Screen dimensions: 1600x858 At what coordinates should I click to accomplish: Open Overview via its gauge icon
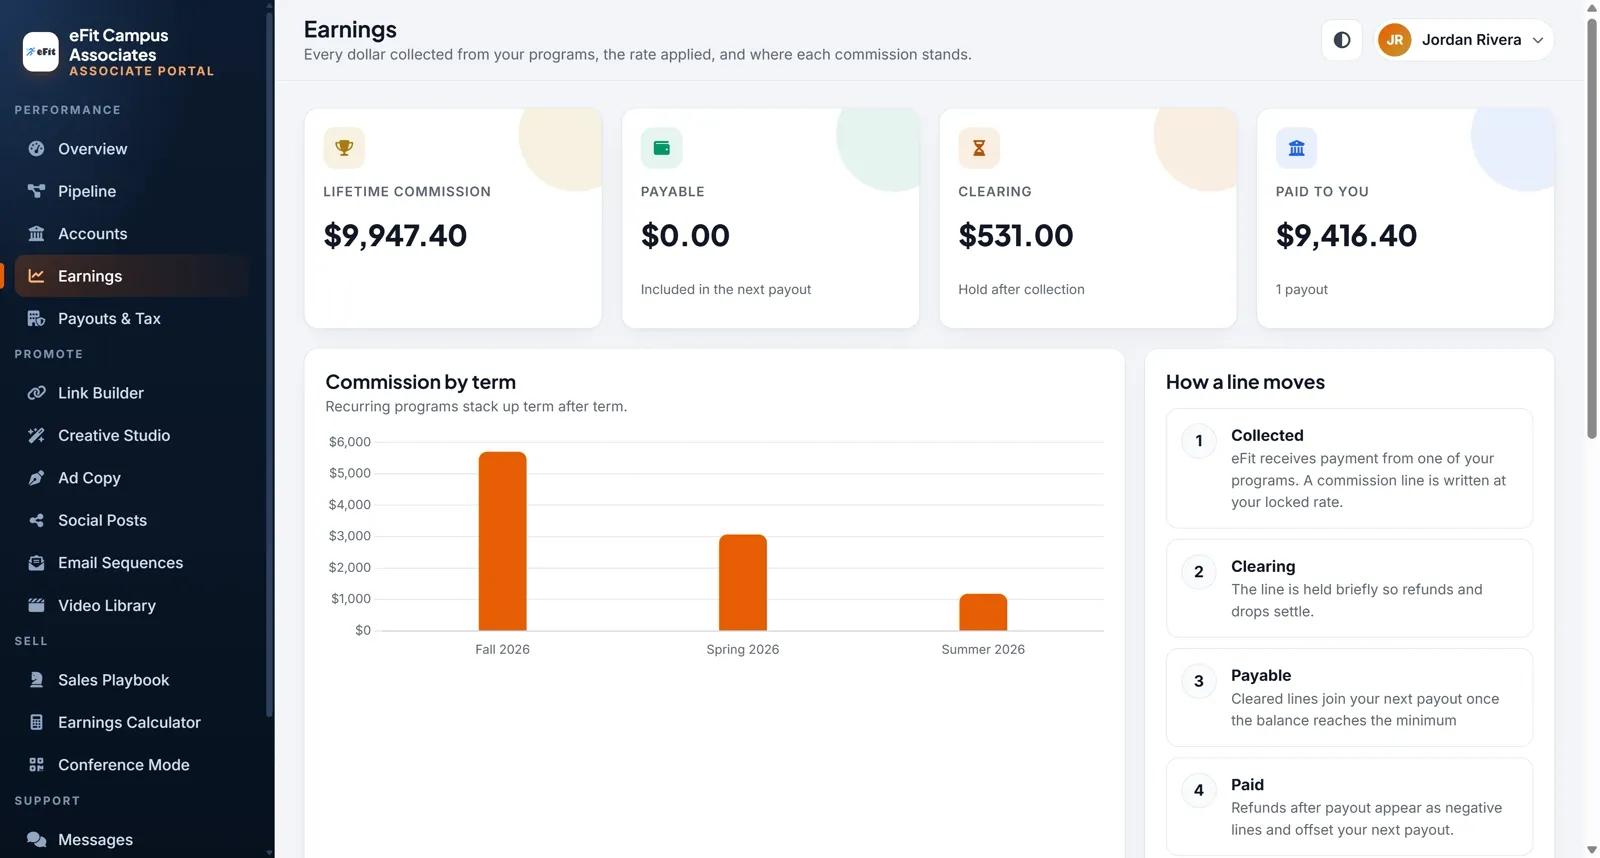click(36, 149)
